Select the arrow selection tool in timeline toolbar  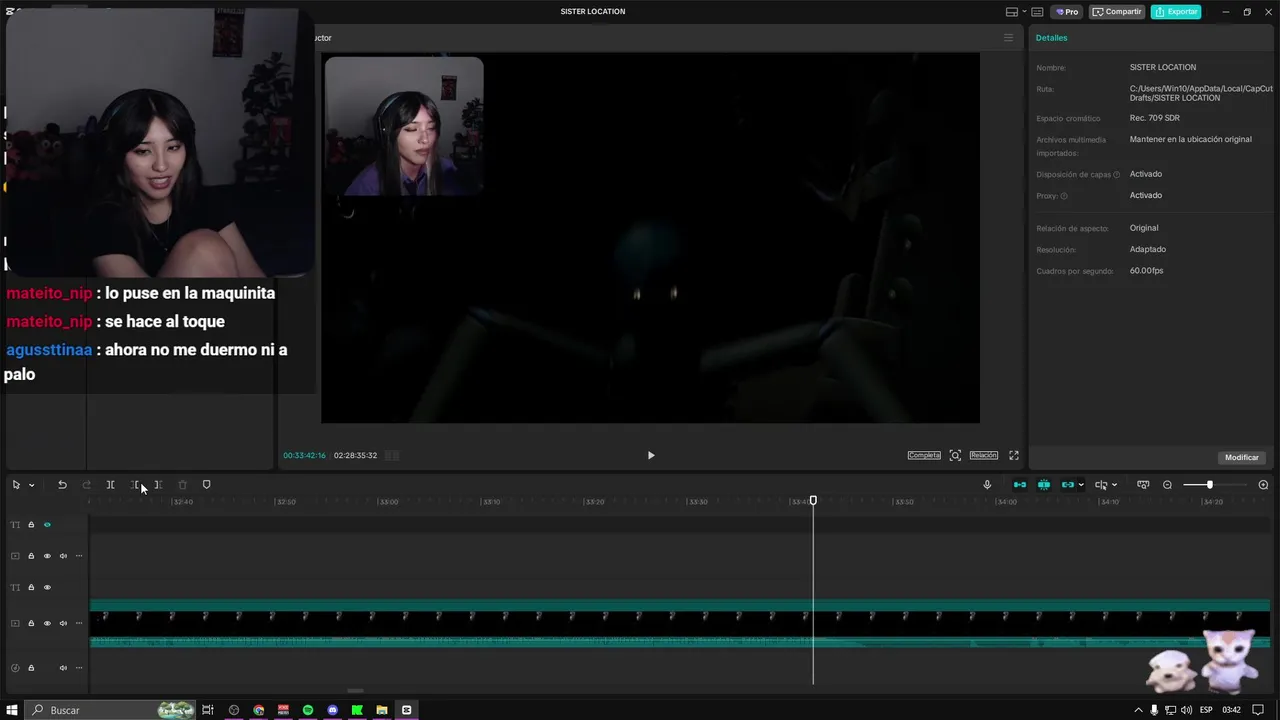pyautogui.click(x=16, y=485)
